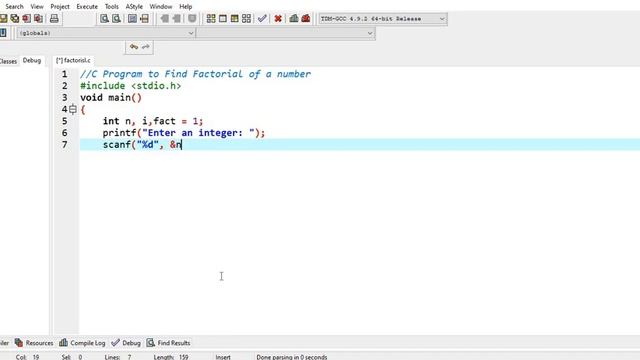Open the empty members dropdown beside (globals)
The width and height of the screenshot is (640, 360).
click(x=285, y=33)
